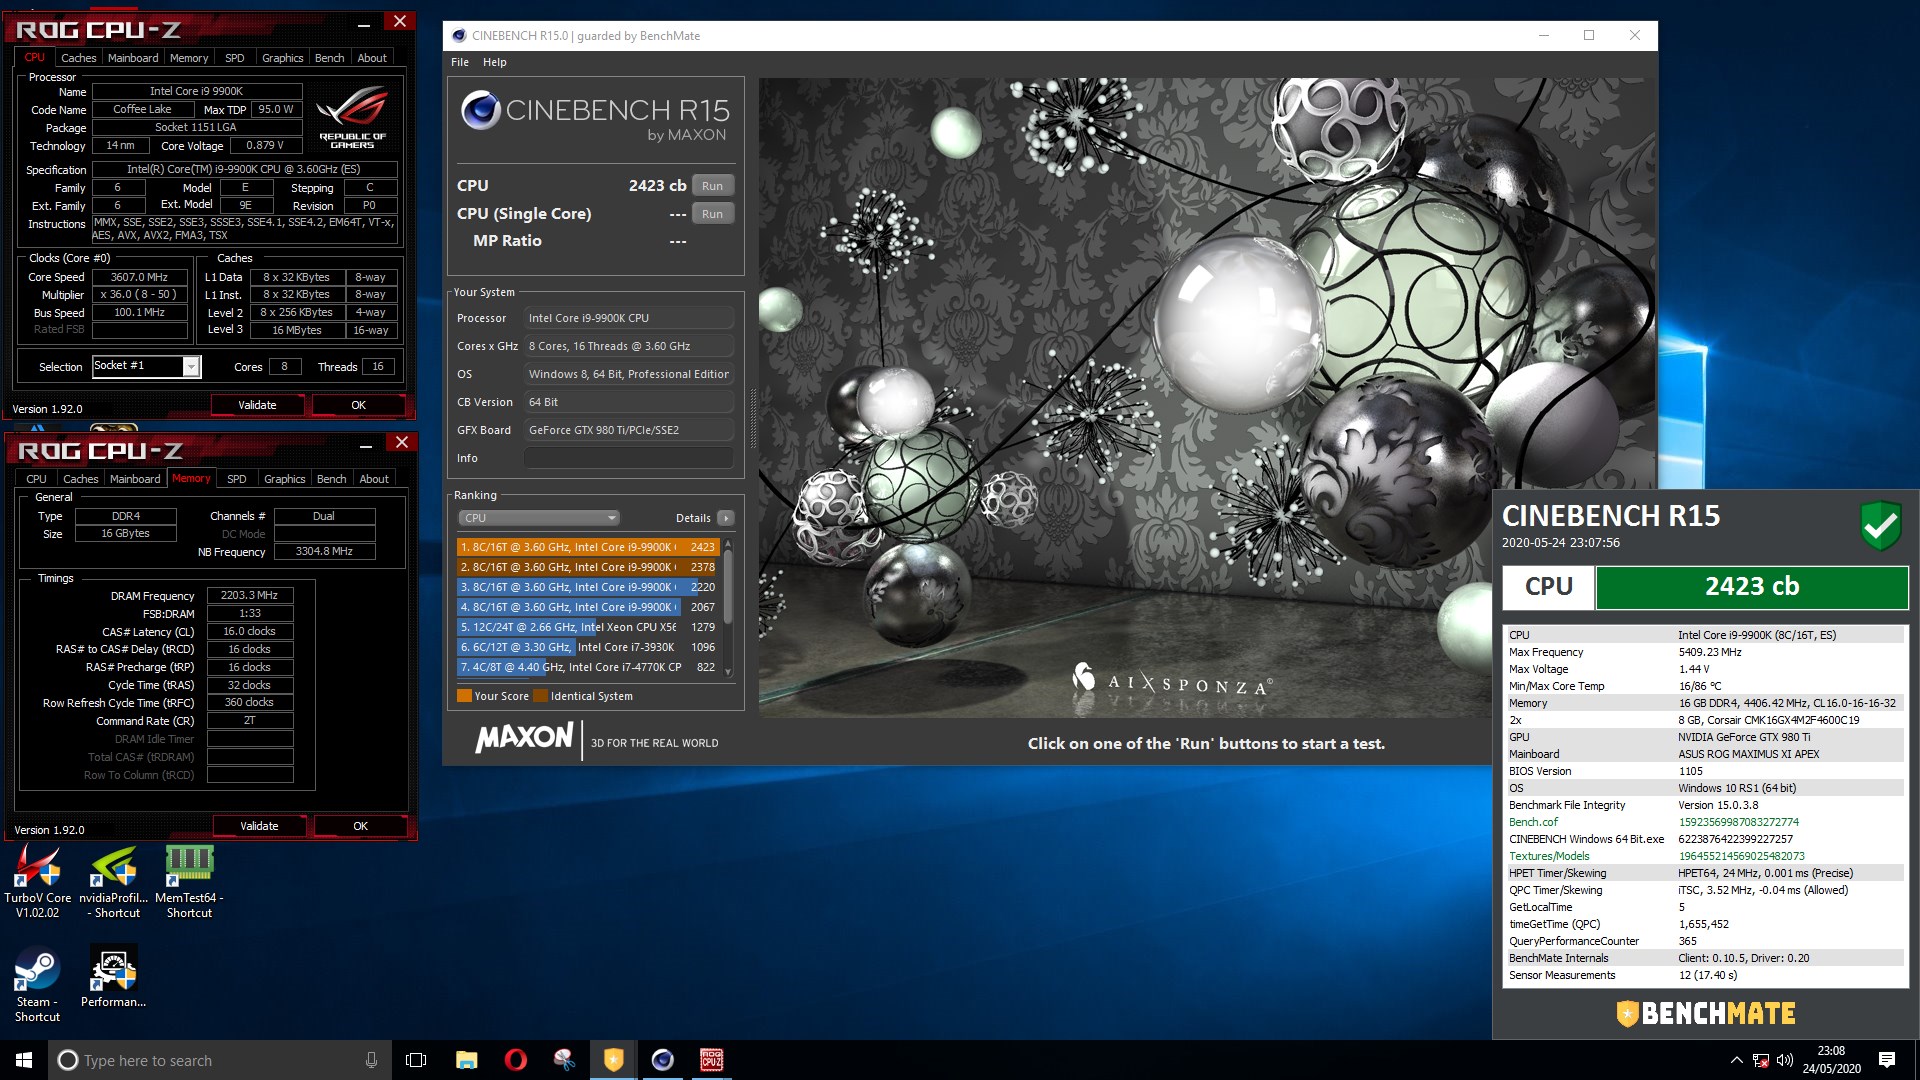Open nvidiaProfileInspector desktop shortcut
Screen dimensions: 1920x1080
113,880
